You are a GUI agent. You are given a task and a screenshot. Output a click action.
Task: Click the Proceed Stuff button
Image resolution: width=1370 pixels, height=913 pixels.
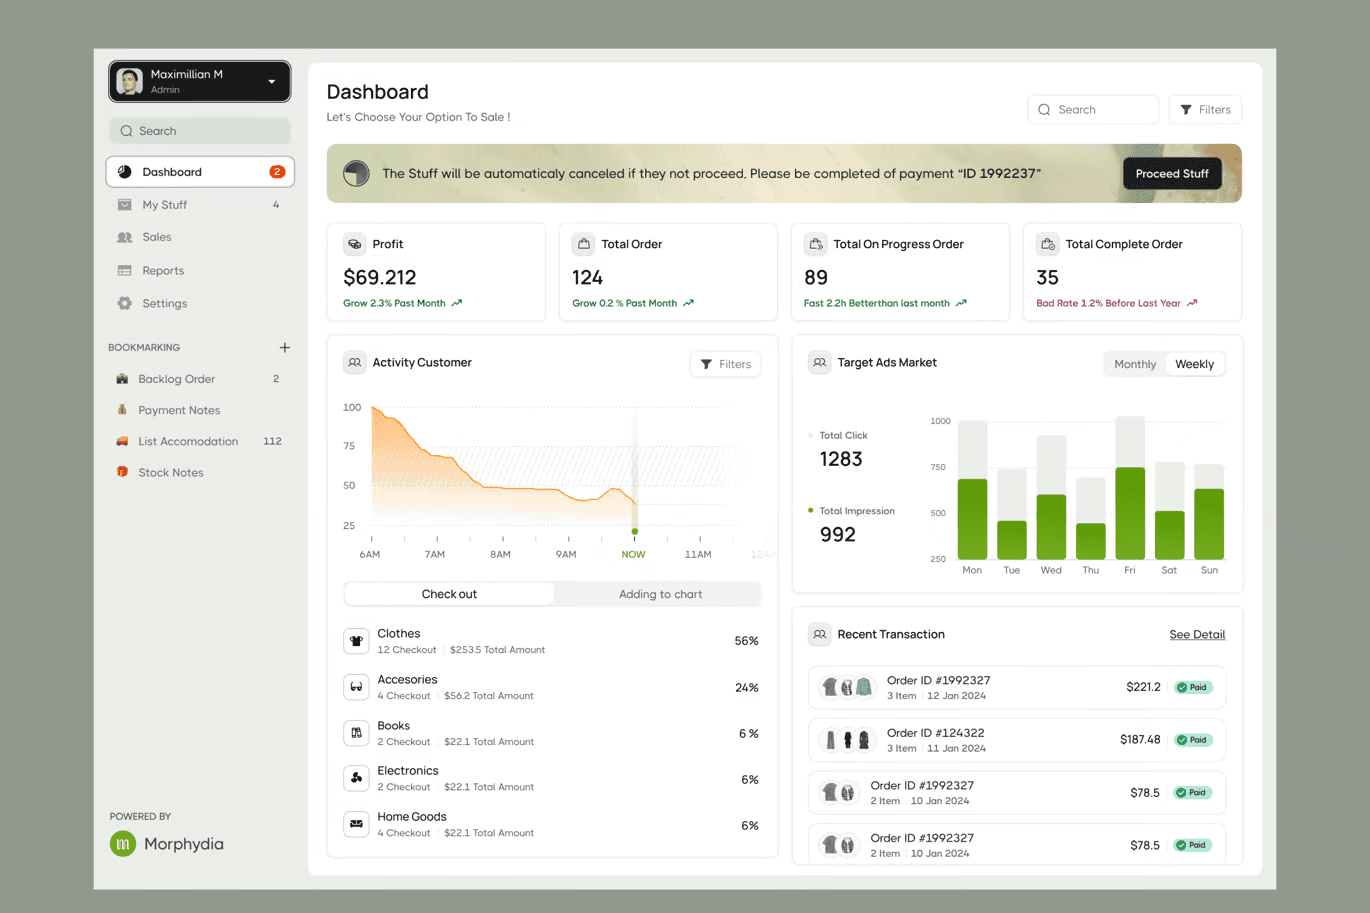[x=1172, y=174]
